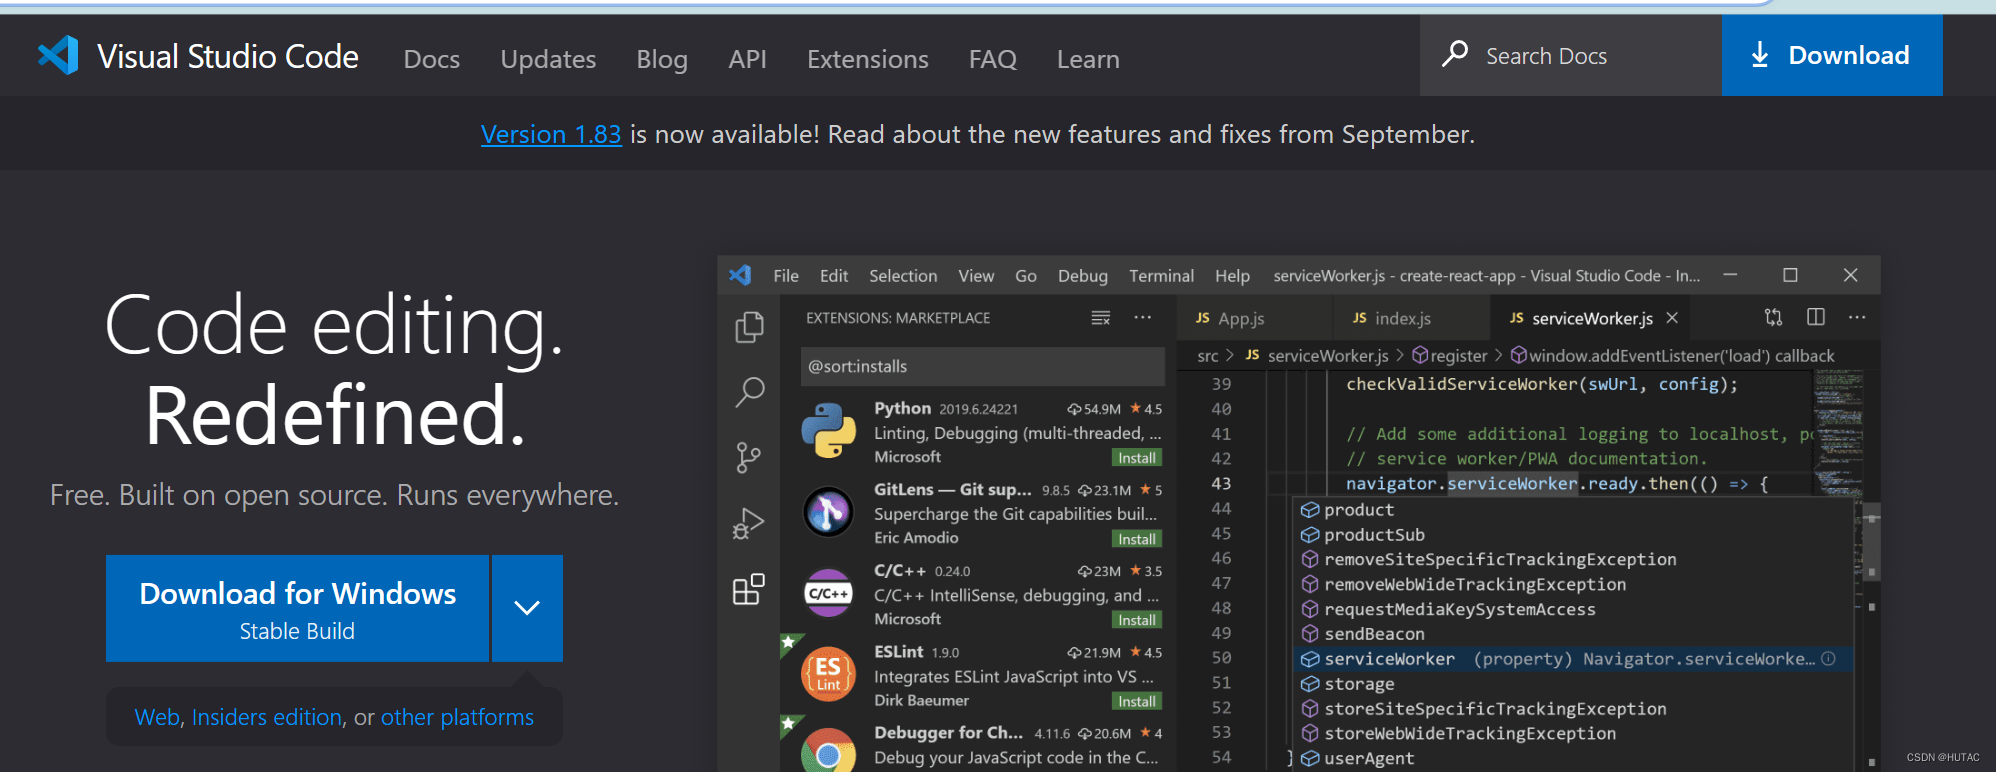Click the VS Code icon in editor title bar
1996x772 pixels.
(x=740, y=275)
